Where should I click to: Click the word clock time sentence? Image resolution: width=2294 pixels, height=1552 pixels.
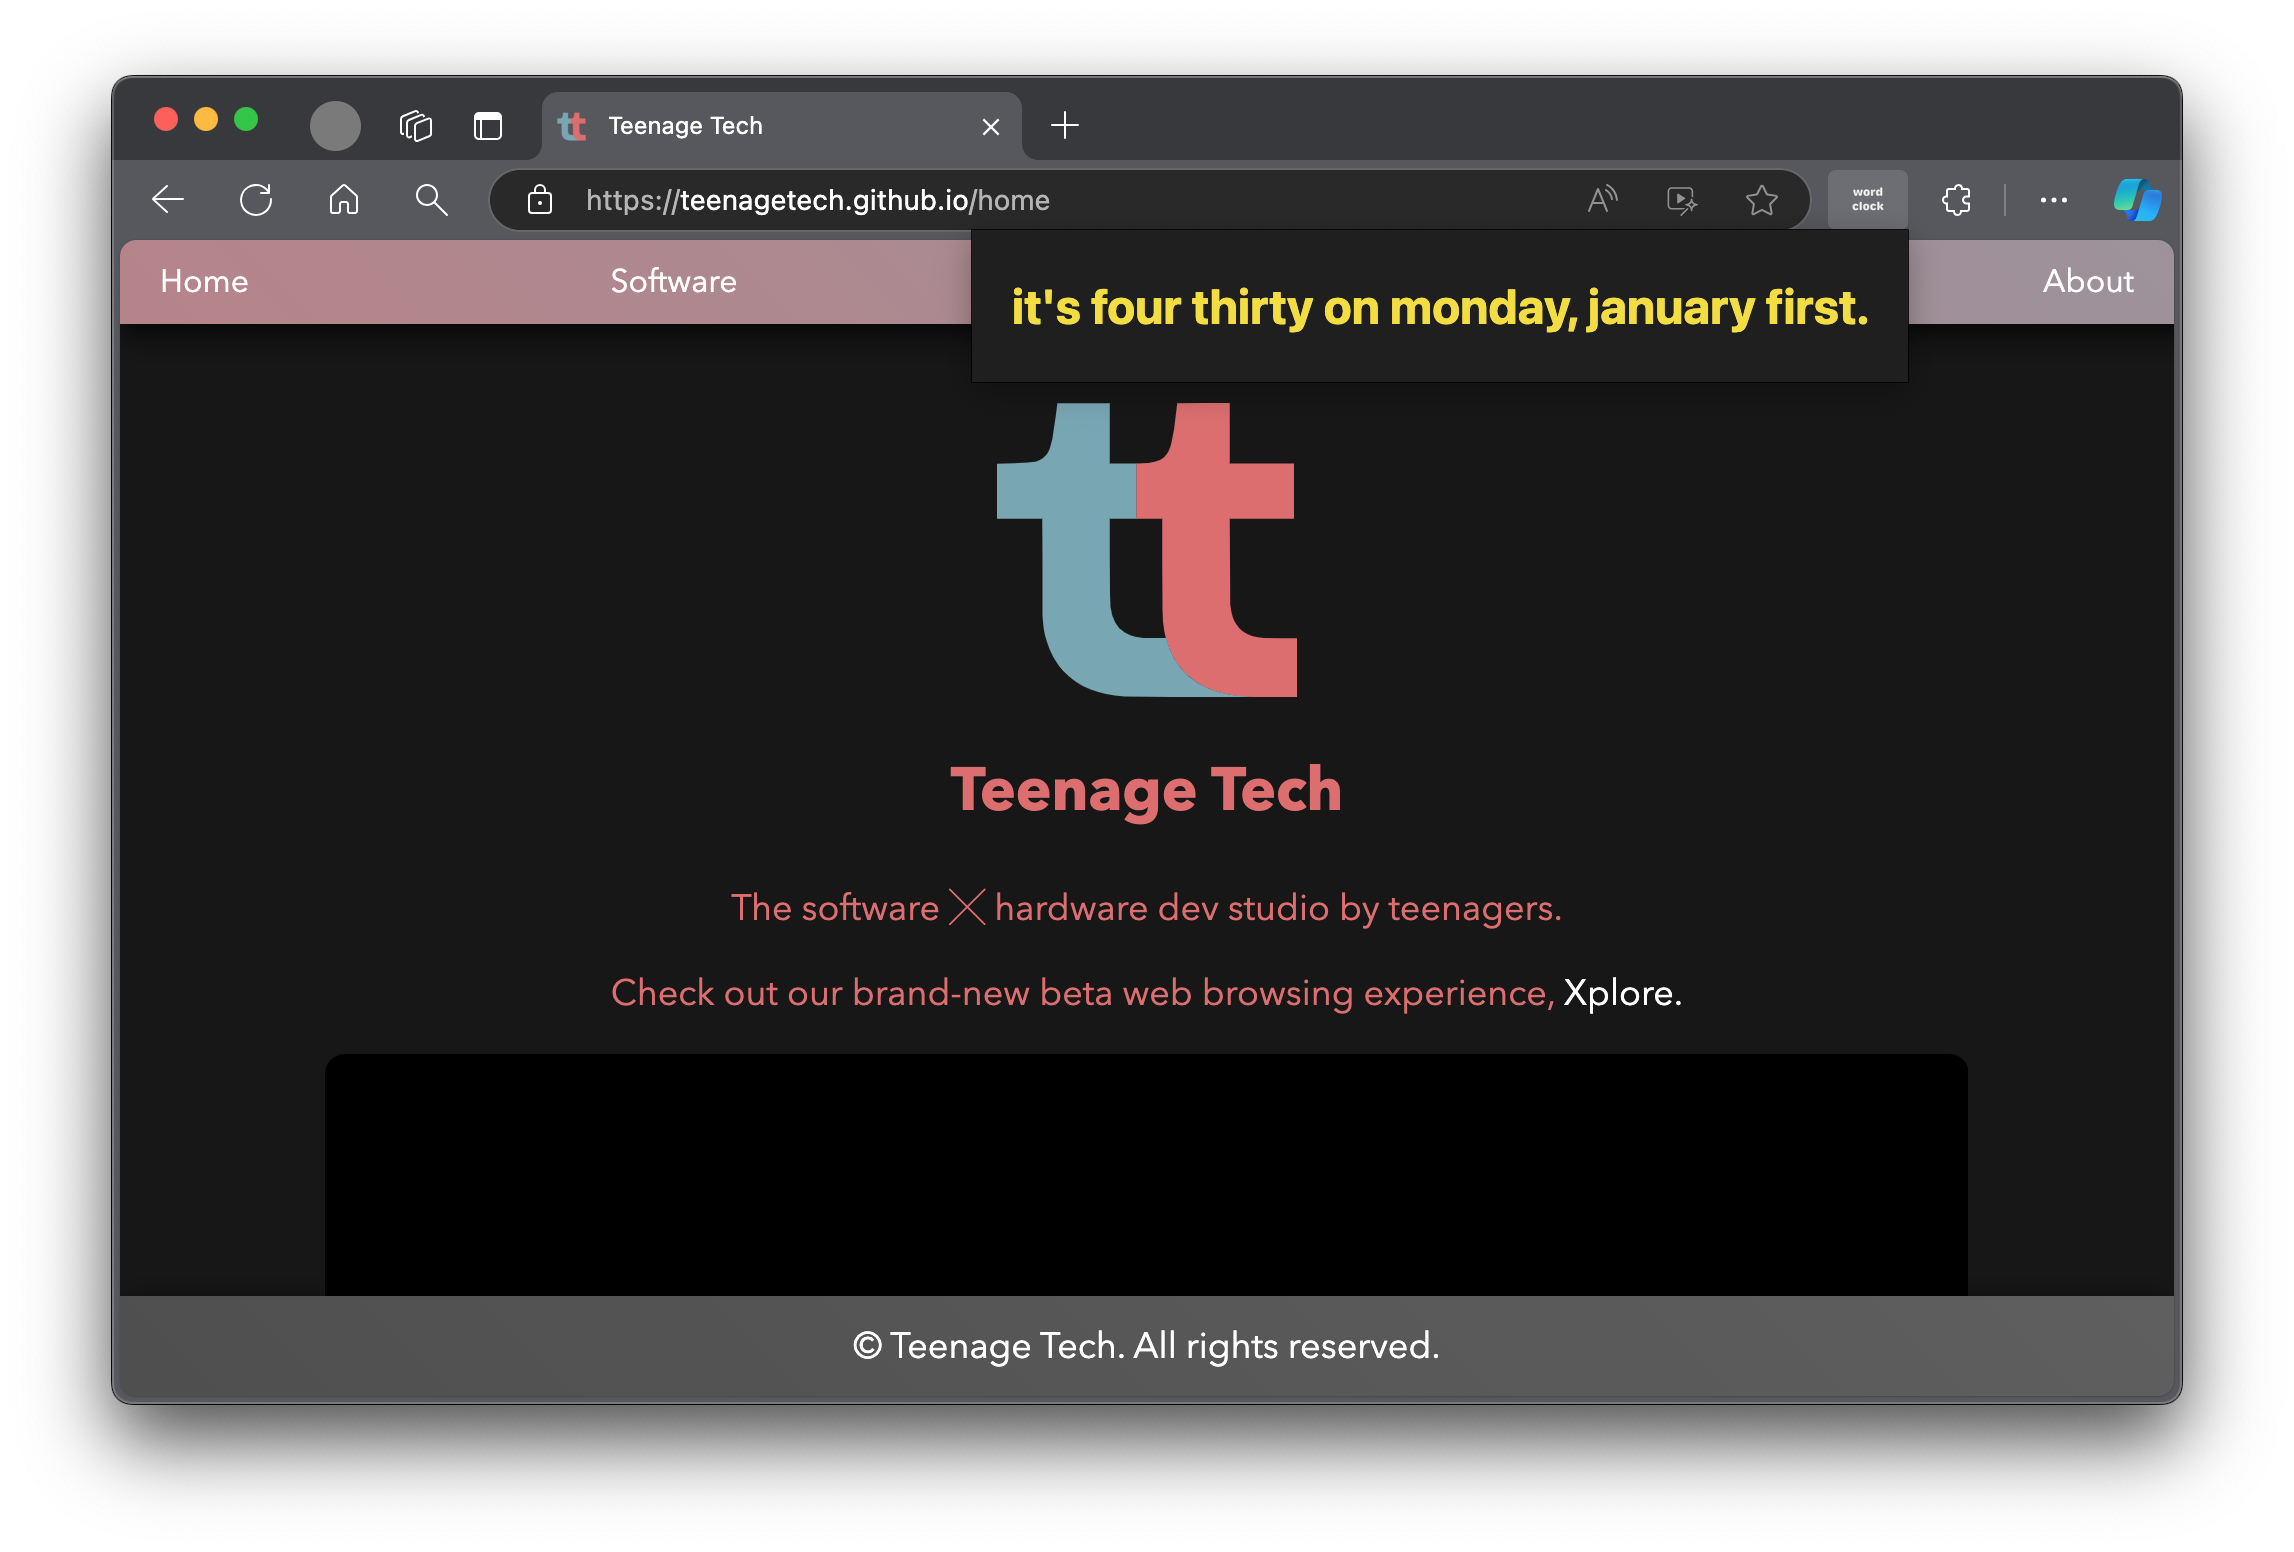pyautogui.click(x=1439, y=308)
